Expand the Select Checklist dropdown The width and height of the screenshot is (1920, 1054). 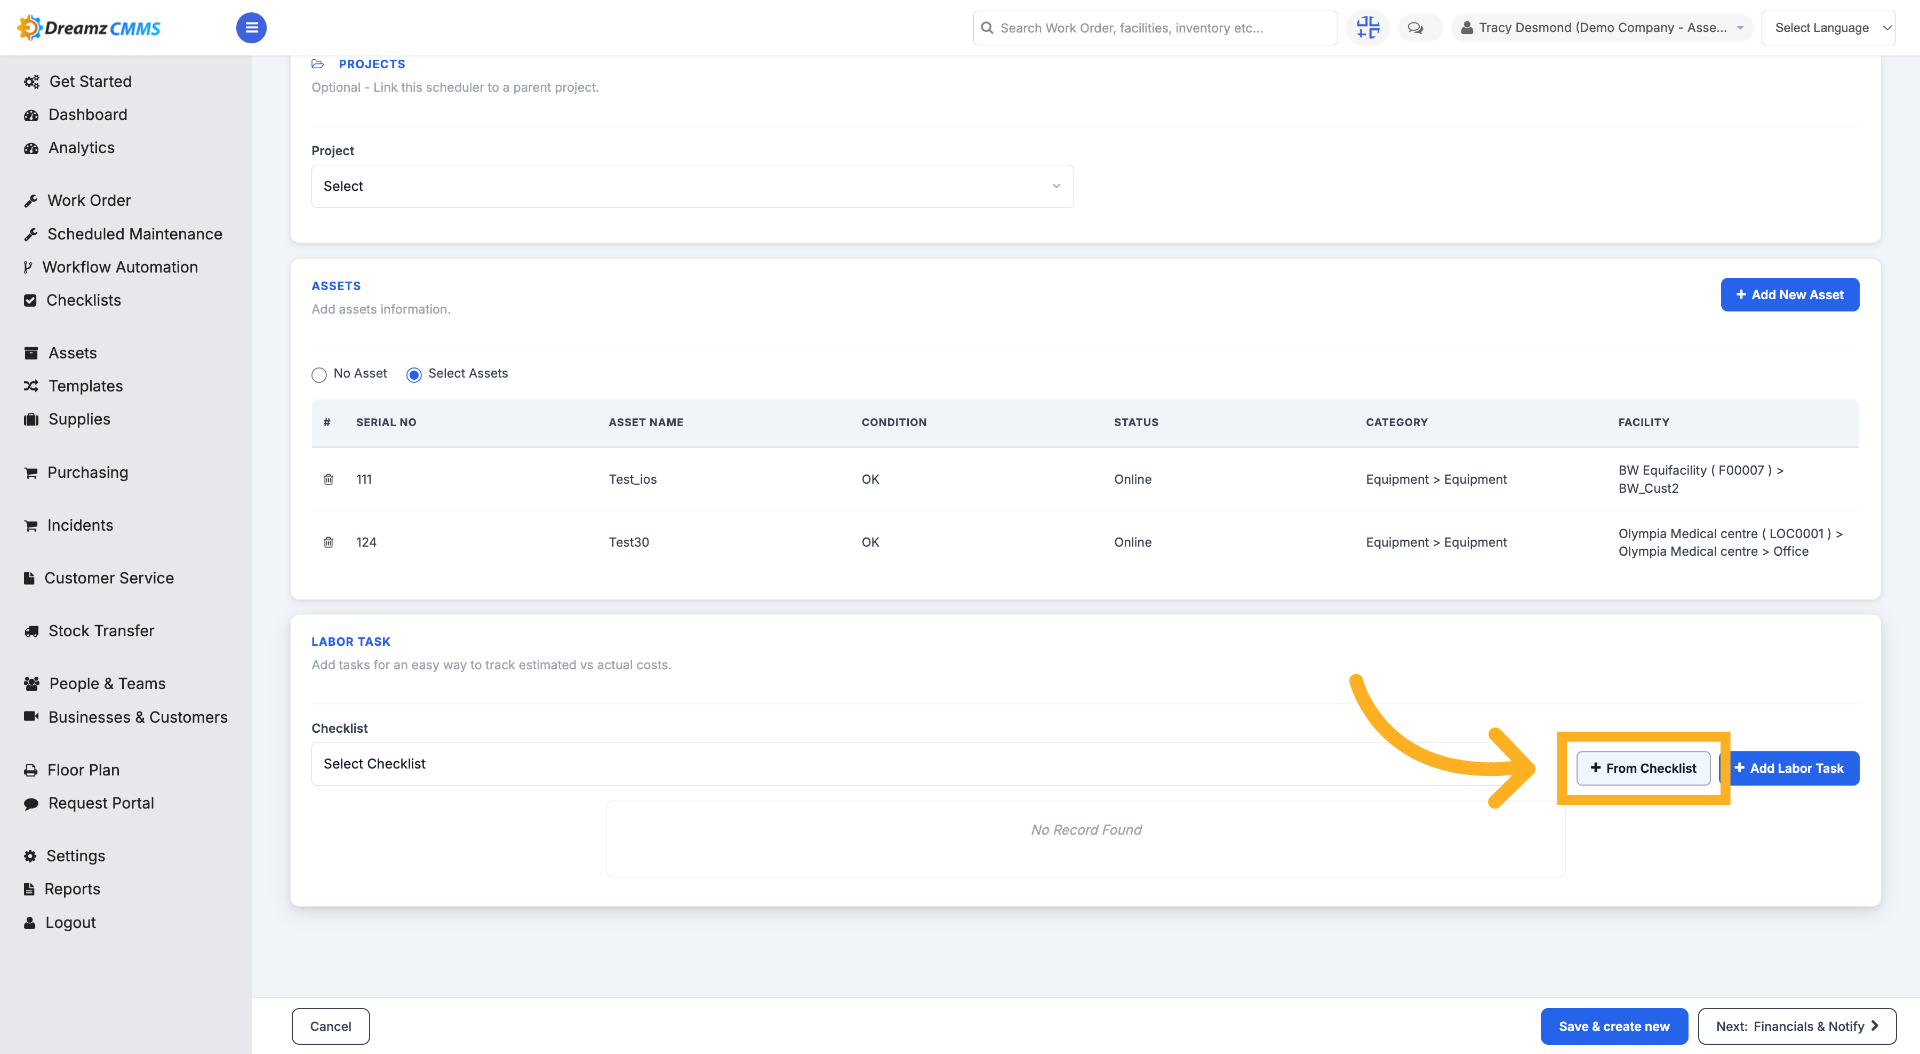tap(935, 764)
